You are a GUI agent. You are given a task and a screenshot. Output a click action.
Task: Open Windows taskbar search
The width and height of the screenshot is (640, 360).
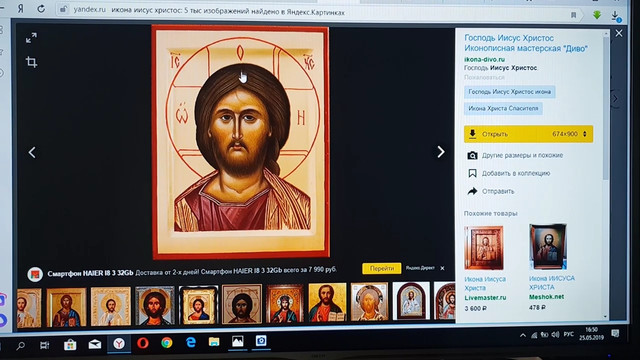pos(20,346)
